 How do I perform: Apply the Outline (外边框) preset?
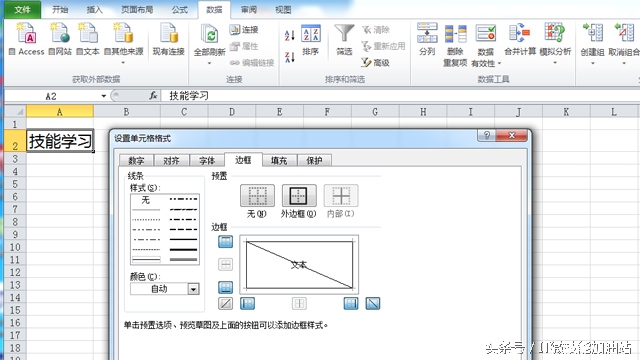[x=299, y=195]
